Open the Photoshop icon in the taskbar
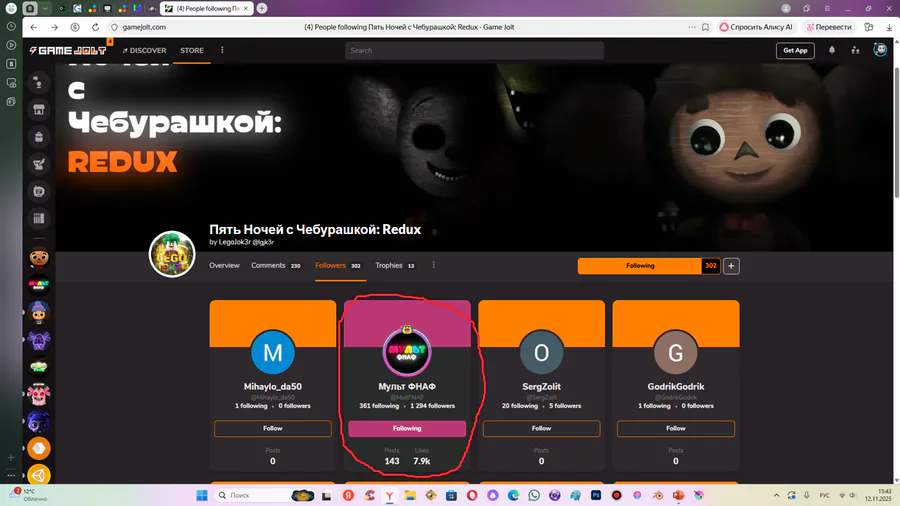This screenshot has height=506, width=900. pyautogui.click(x=596, y=495)
